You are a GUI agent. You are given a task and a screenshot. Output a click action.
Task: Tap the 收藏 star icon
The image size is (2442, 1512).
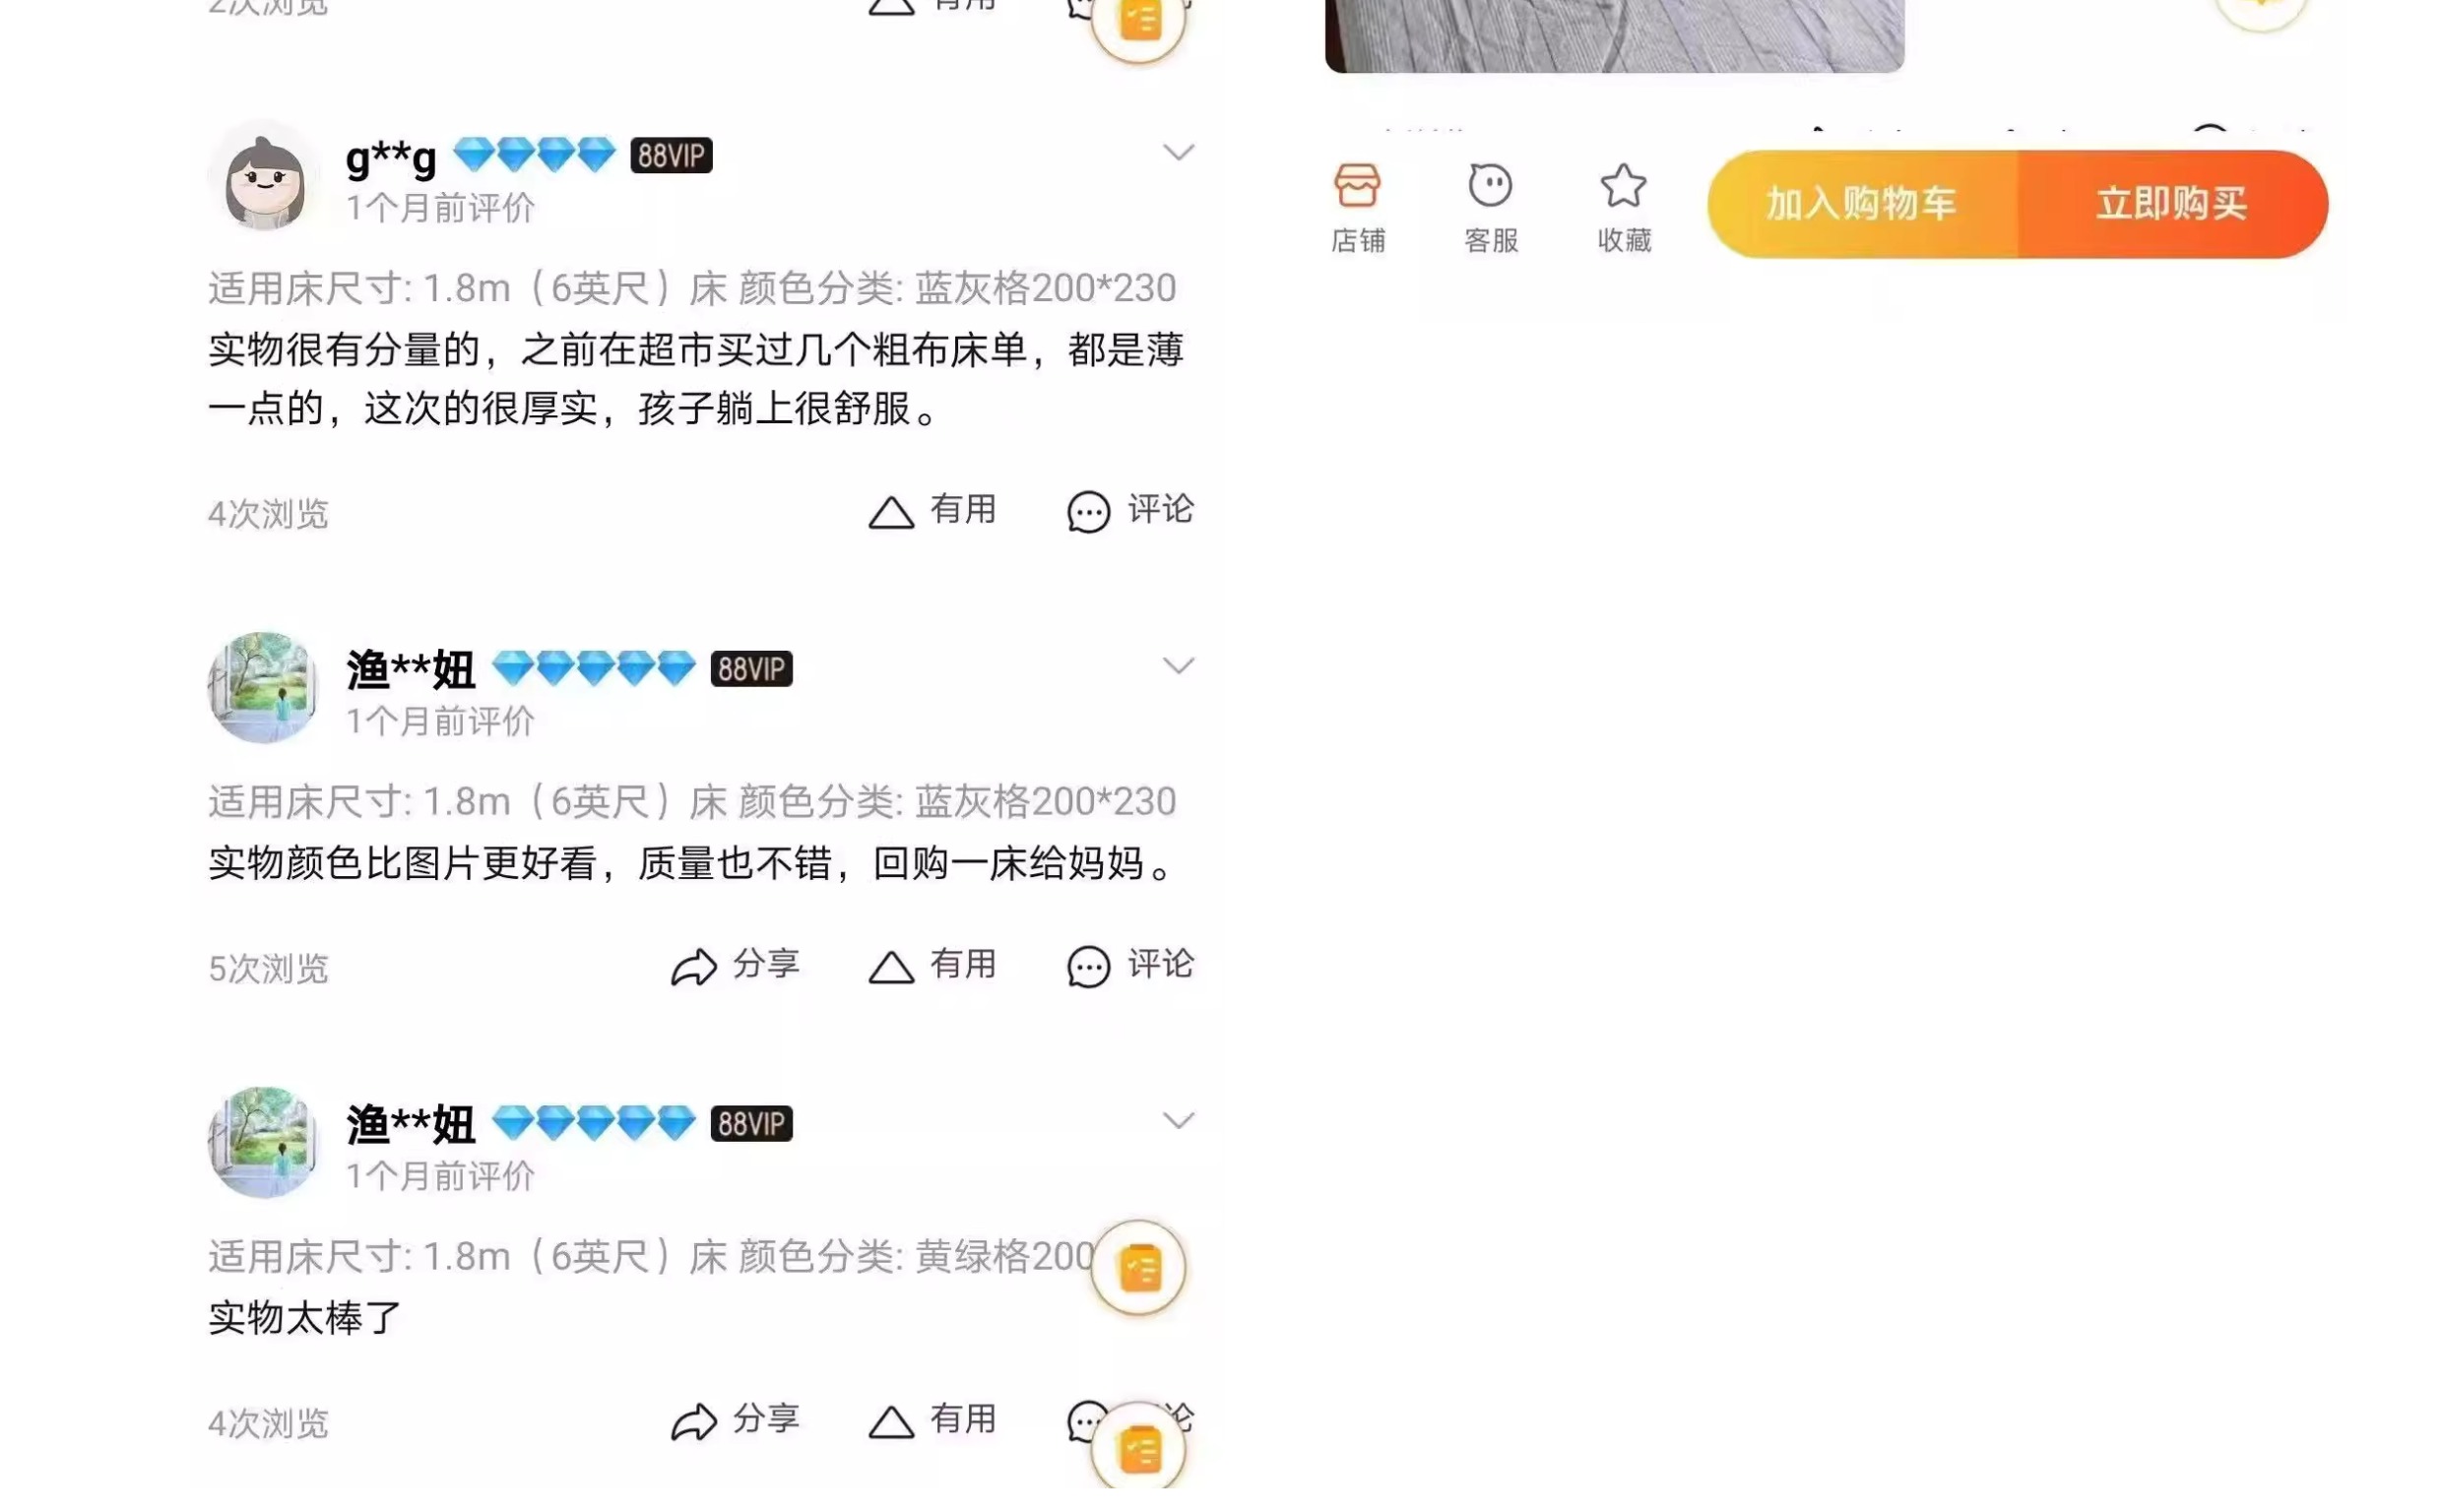(x=1623, y=208)
